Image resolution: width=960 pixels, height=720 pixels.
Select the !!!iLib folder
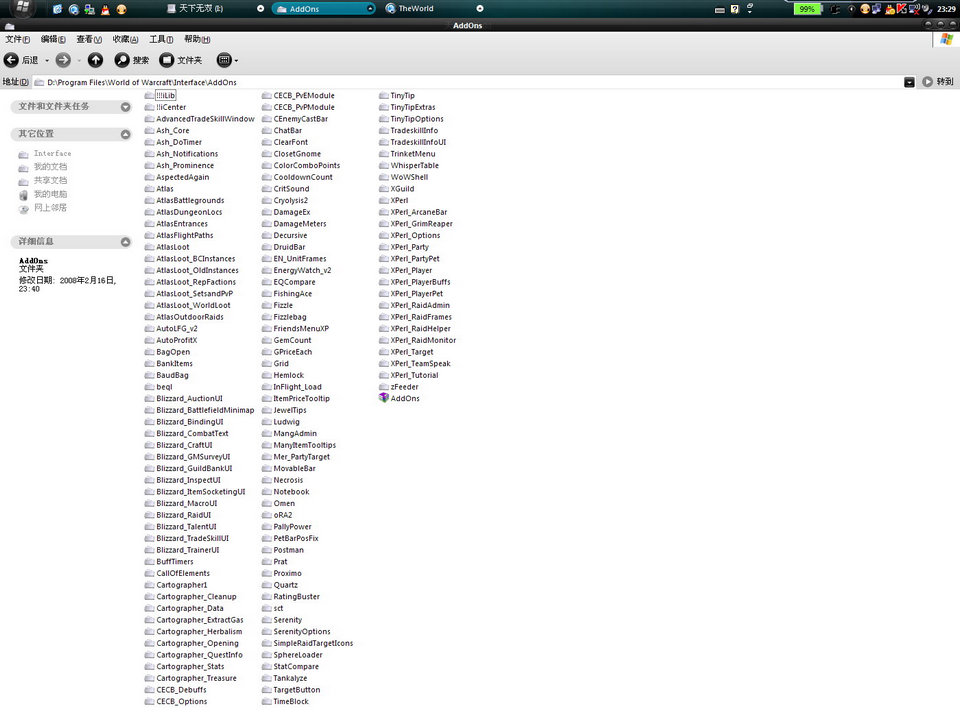click(x=160, y=96)
